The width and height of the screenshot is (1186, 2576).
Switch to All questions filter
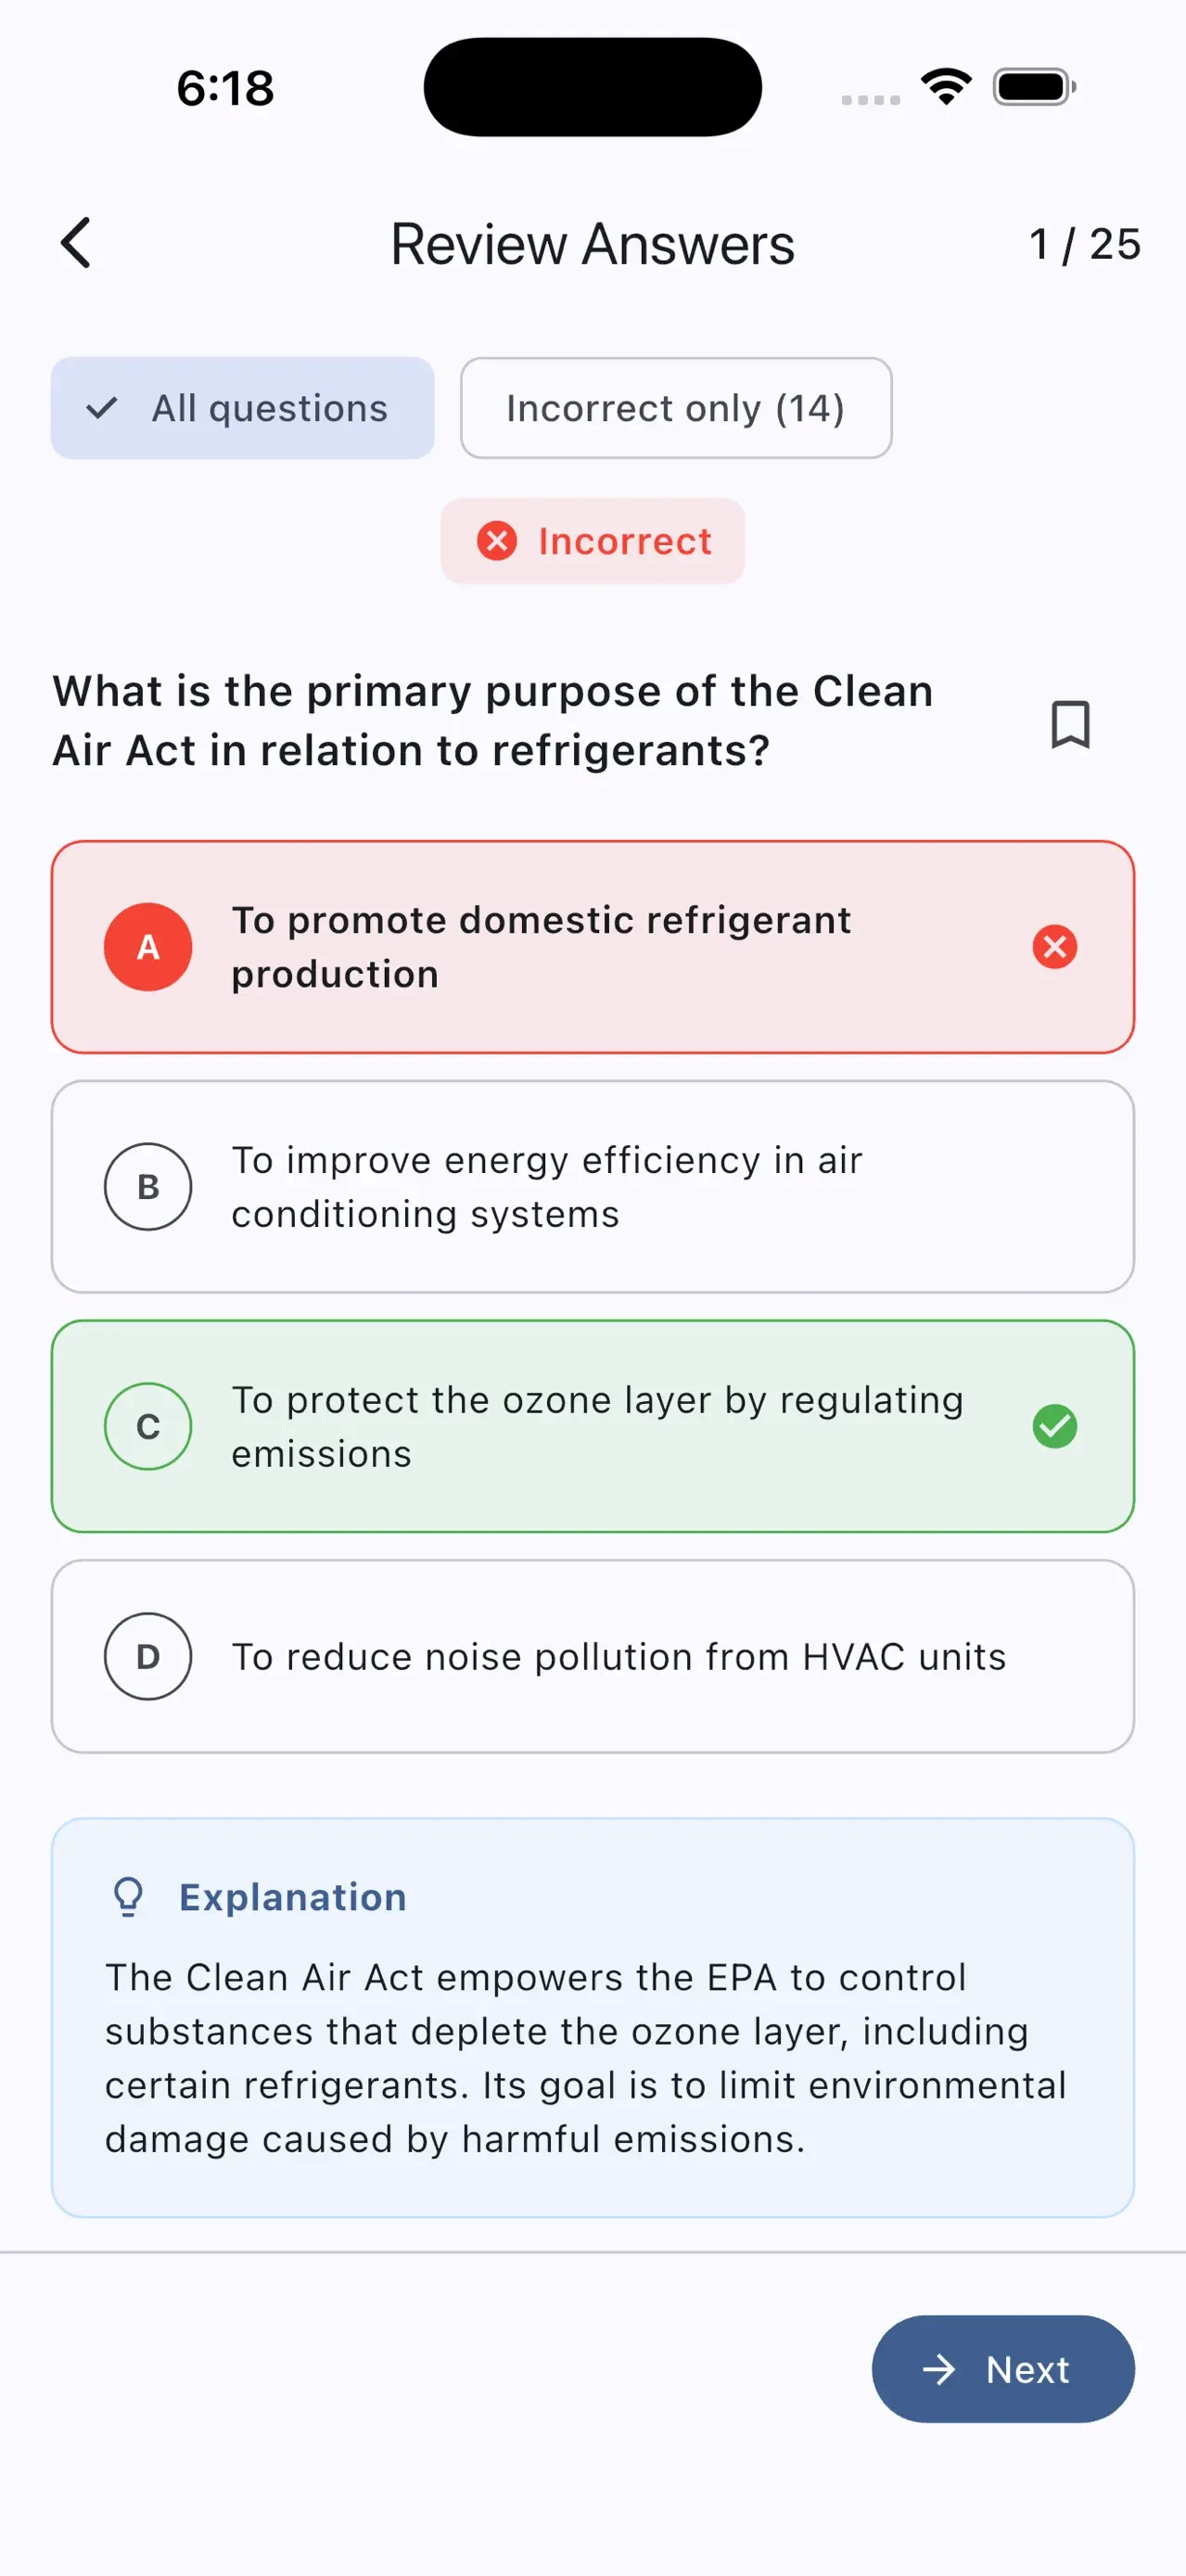[242, 408]
